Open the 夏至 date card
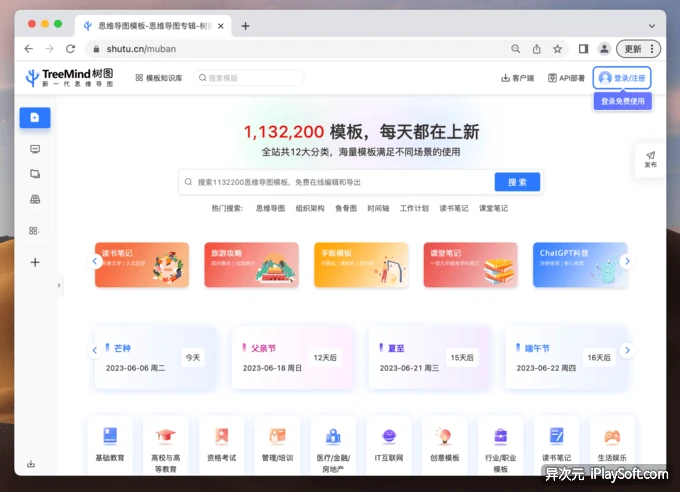680x492 pixels. [429, 358]
